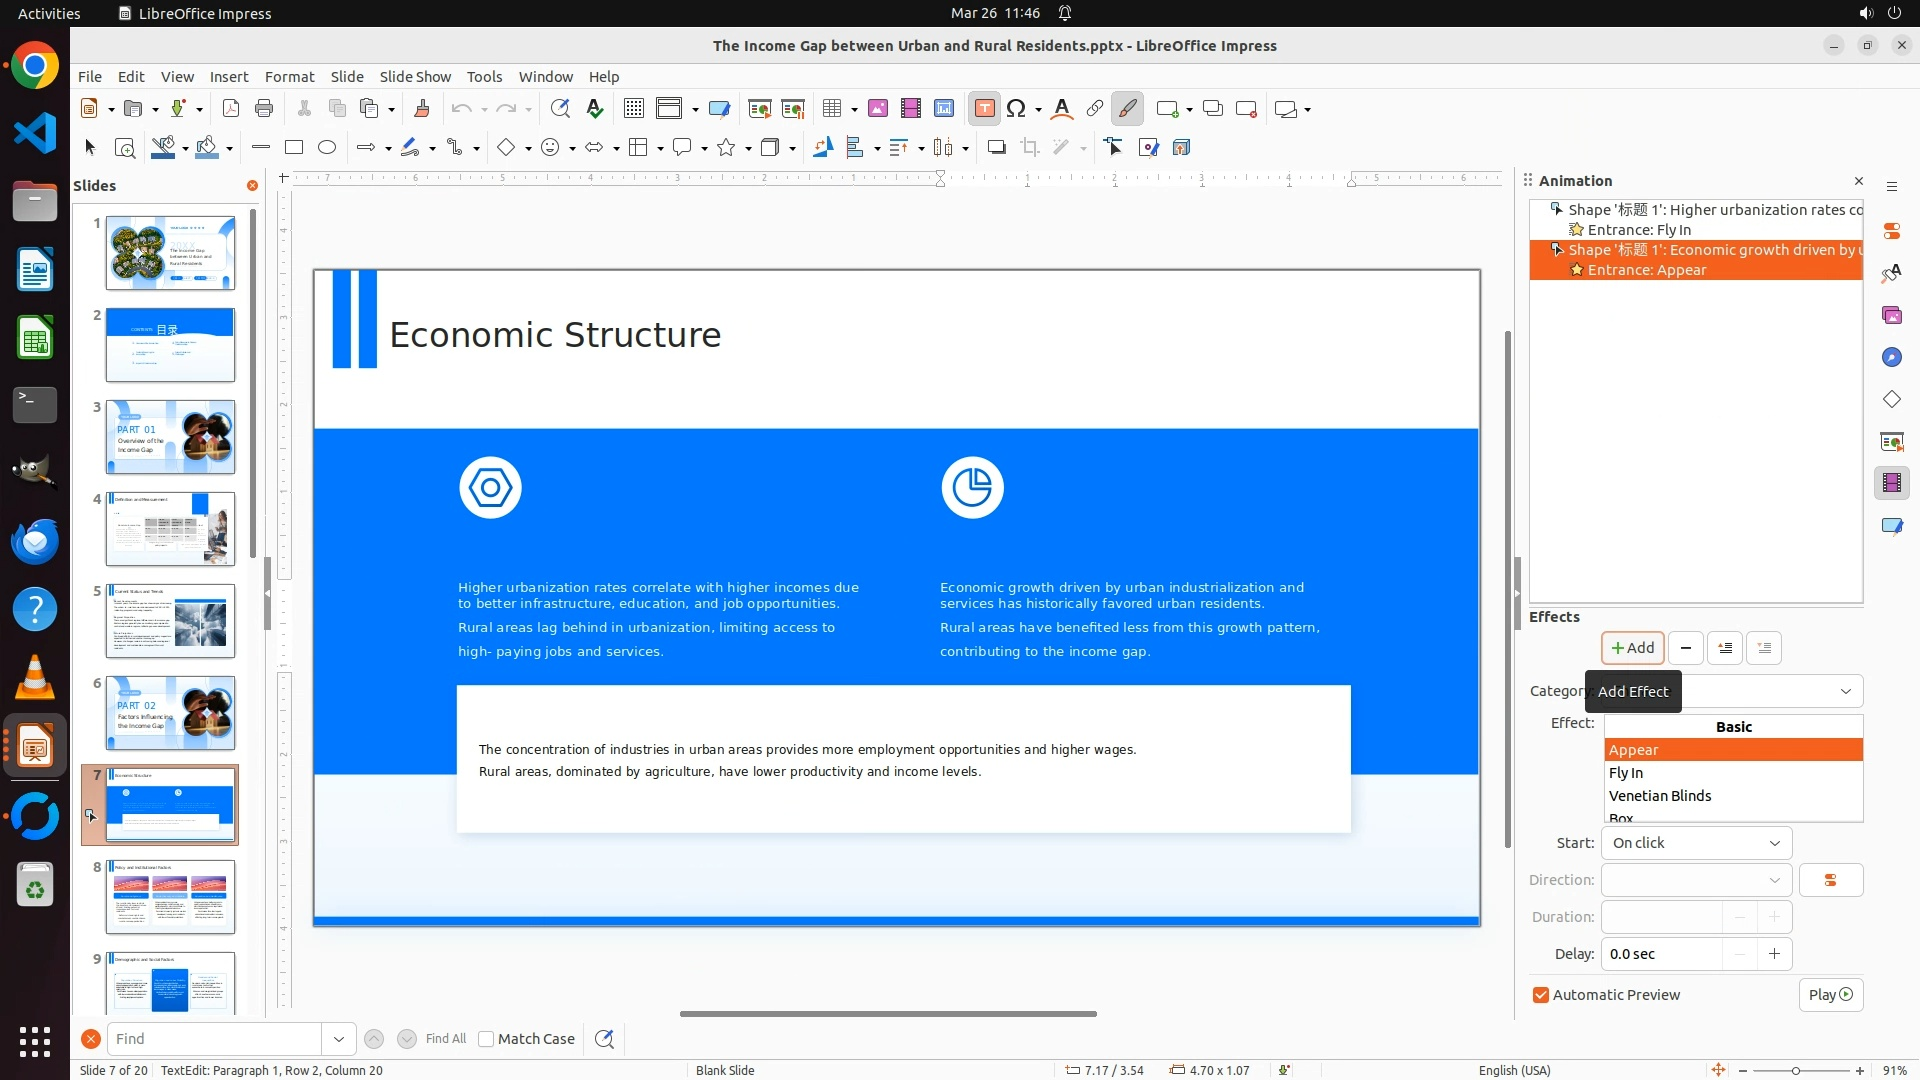Click the Print toolbar icon
This screenshot has width=1920, height=1080.
pyautogui.click(x=264, y=109)
